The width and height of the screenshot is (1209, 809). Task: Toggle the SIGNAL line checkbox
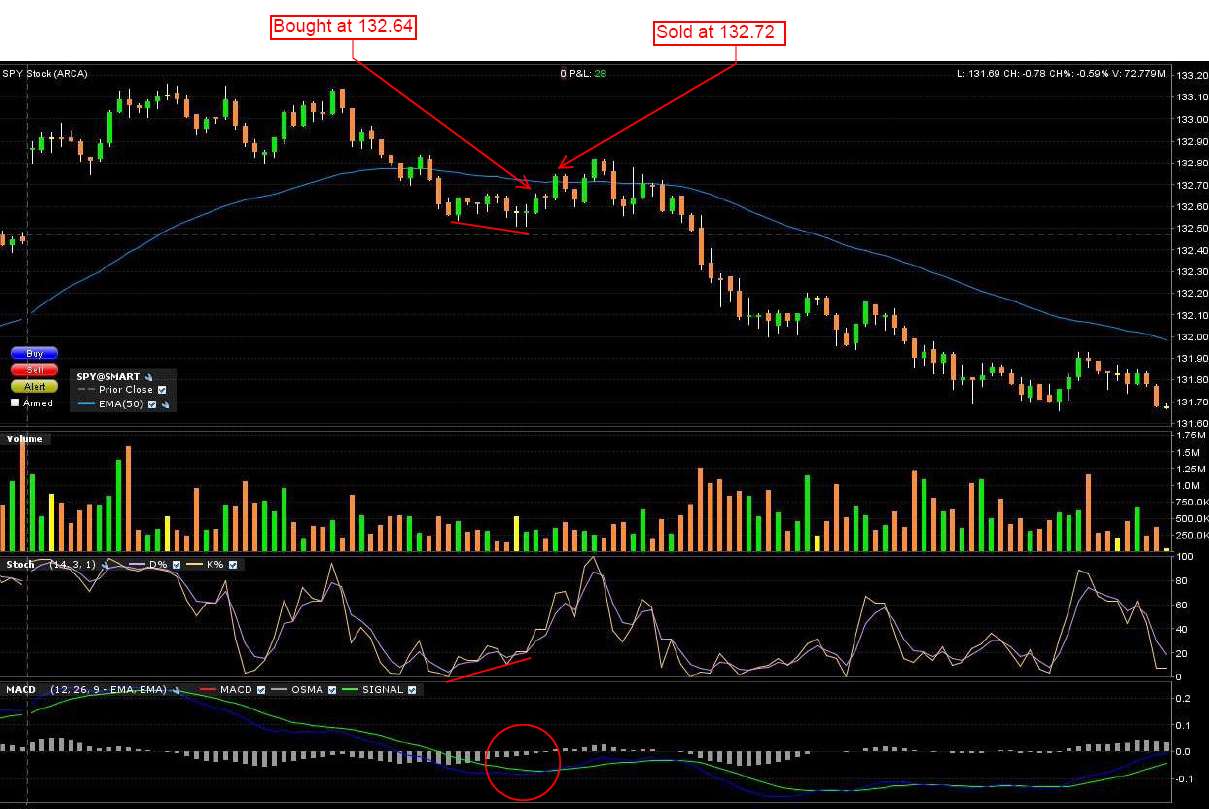pyautogui.click(x=411, y=690)
